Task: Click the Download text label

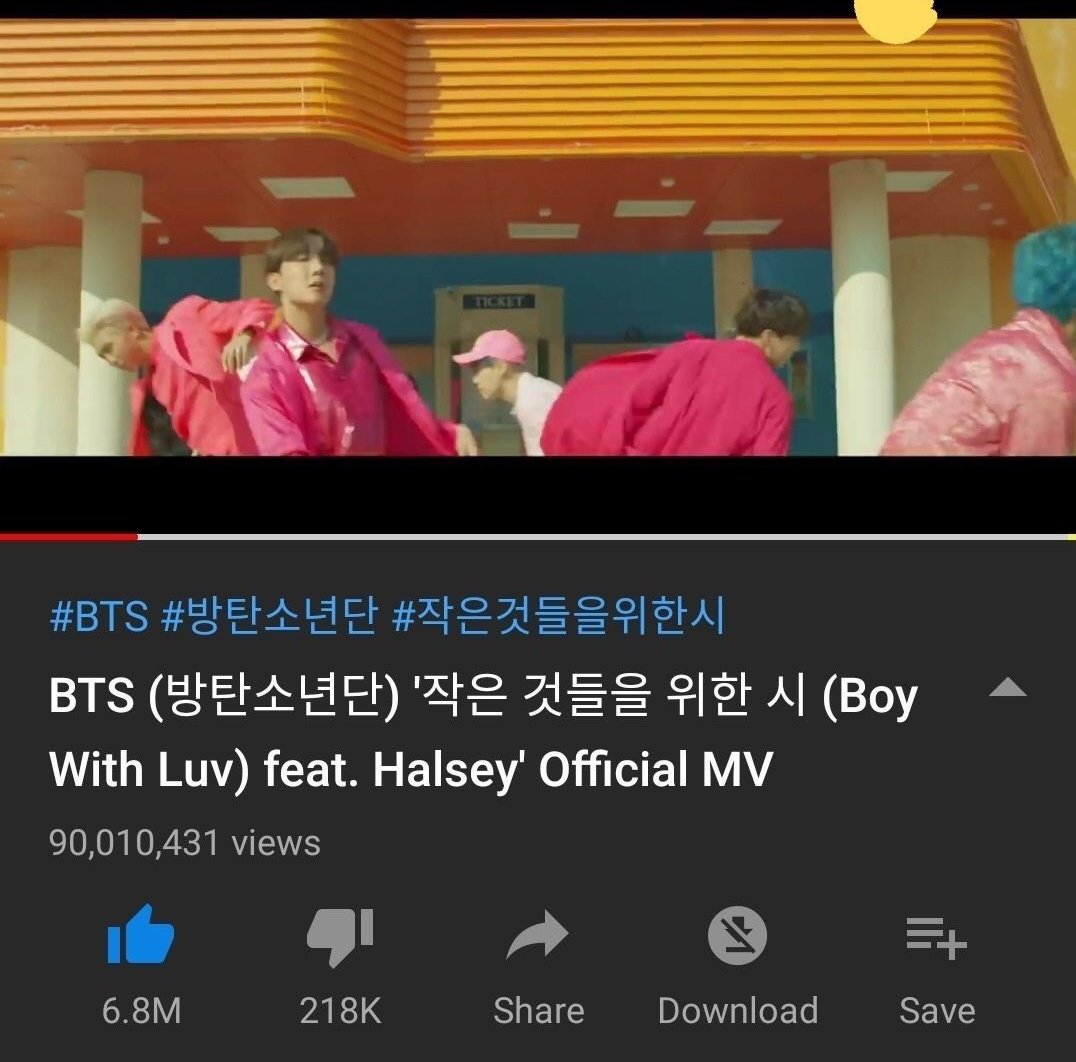Action: [738, 1011]
